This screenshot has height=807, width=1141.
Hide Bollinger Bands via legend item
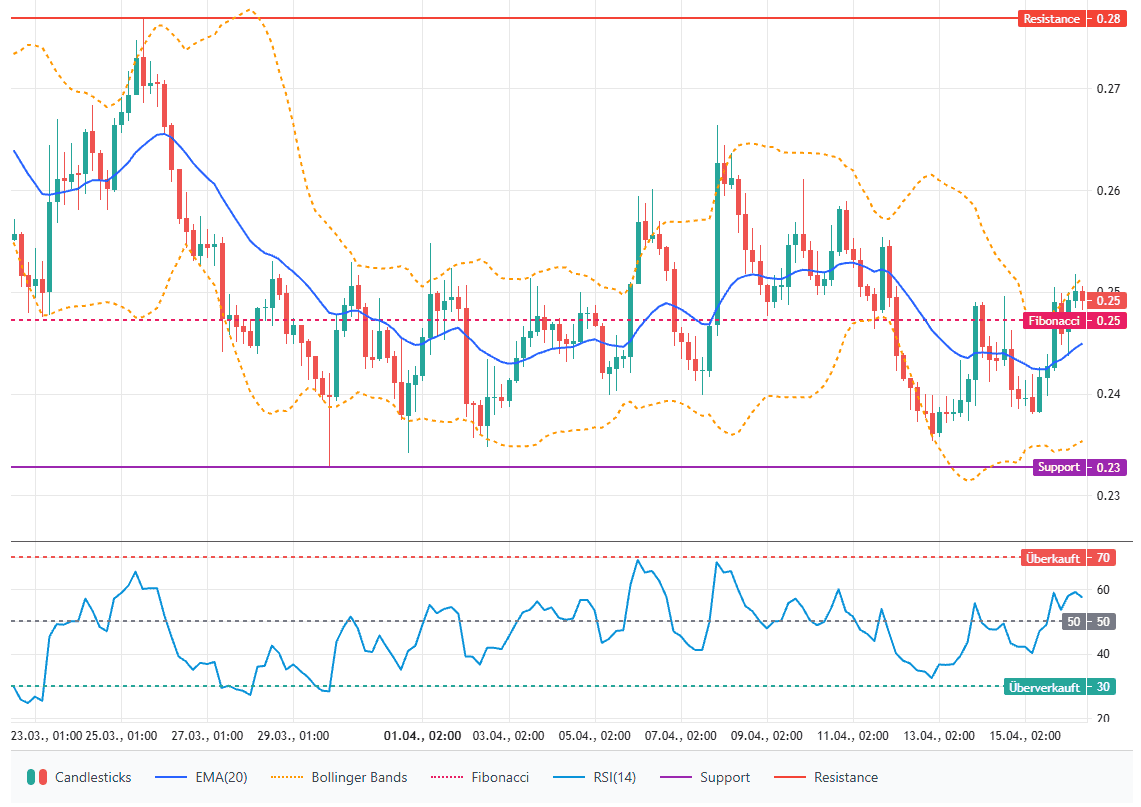(359, 777)
